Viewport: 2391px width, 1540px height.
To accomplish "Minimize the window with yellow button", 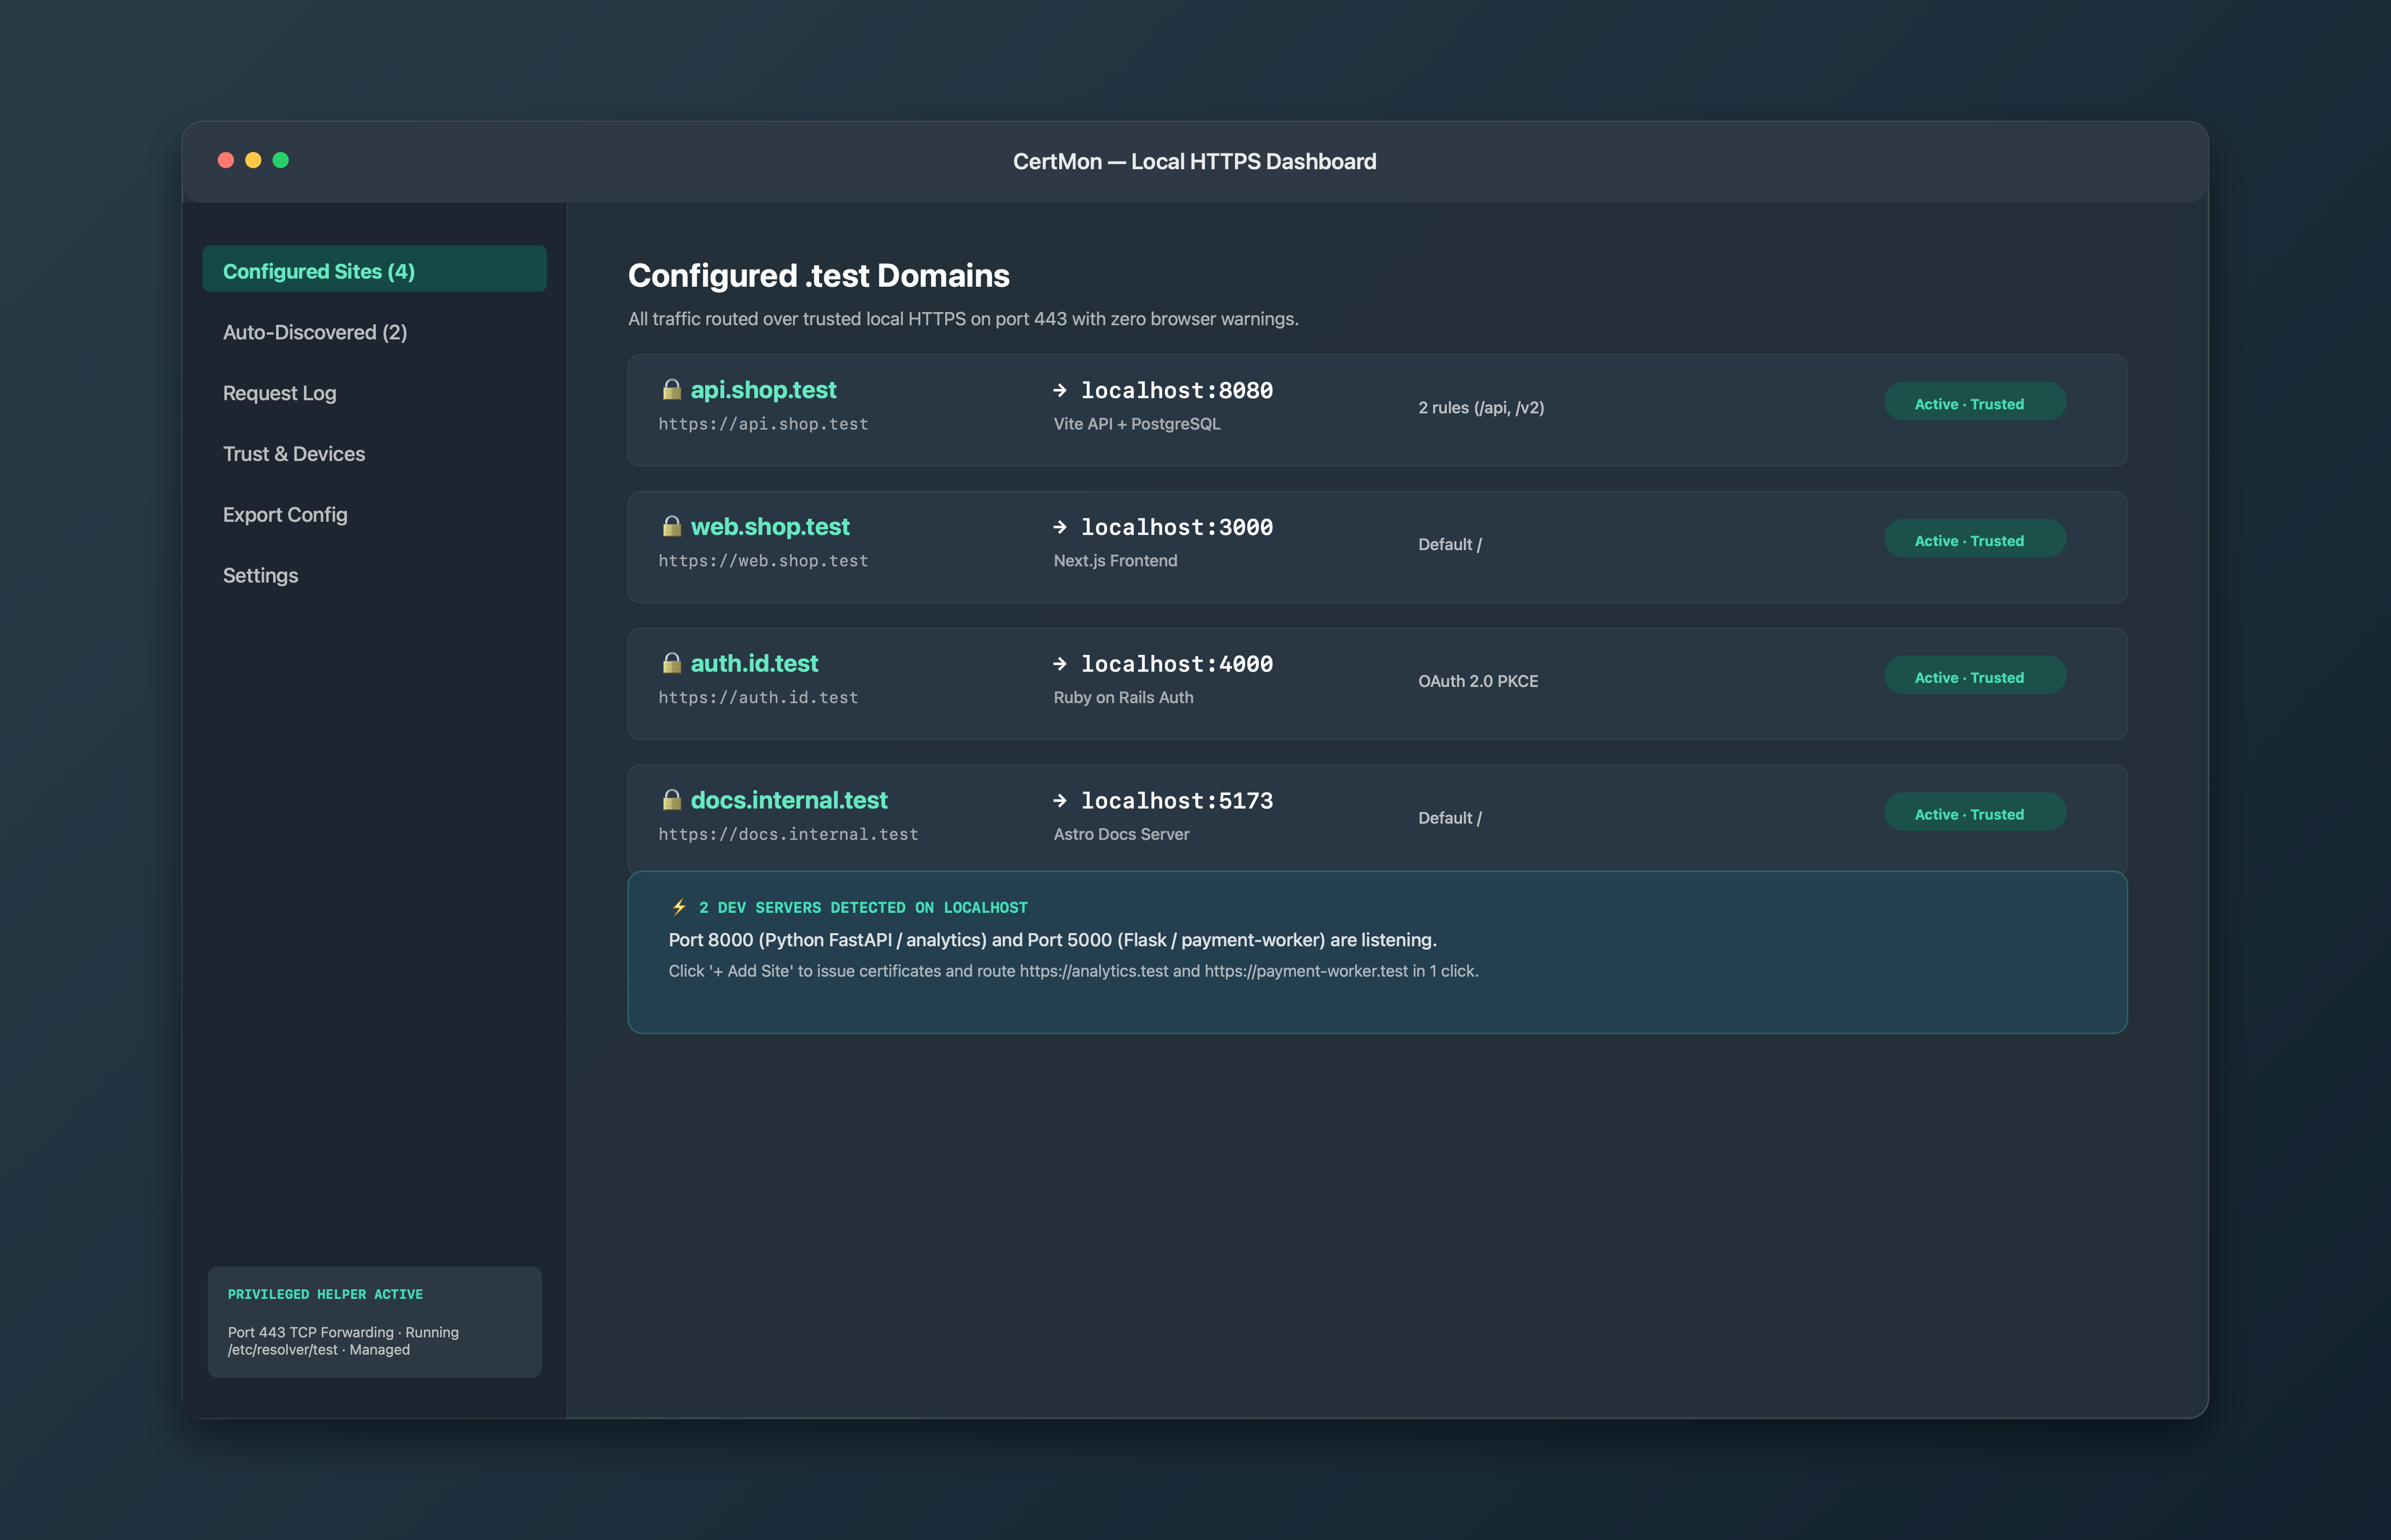I will click(253, 160).
